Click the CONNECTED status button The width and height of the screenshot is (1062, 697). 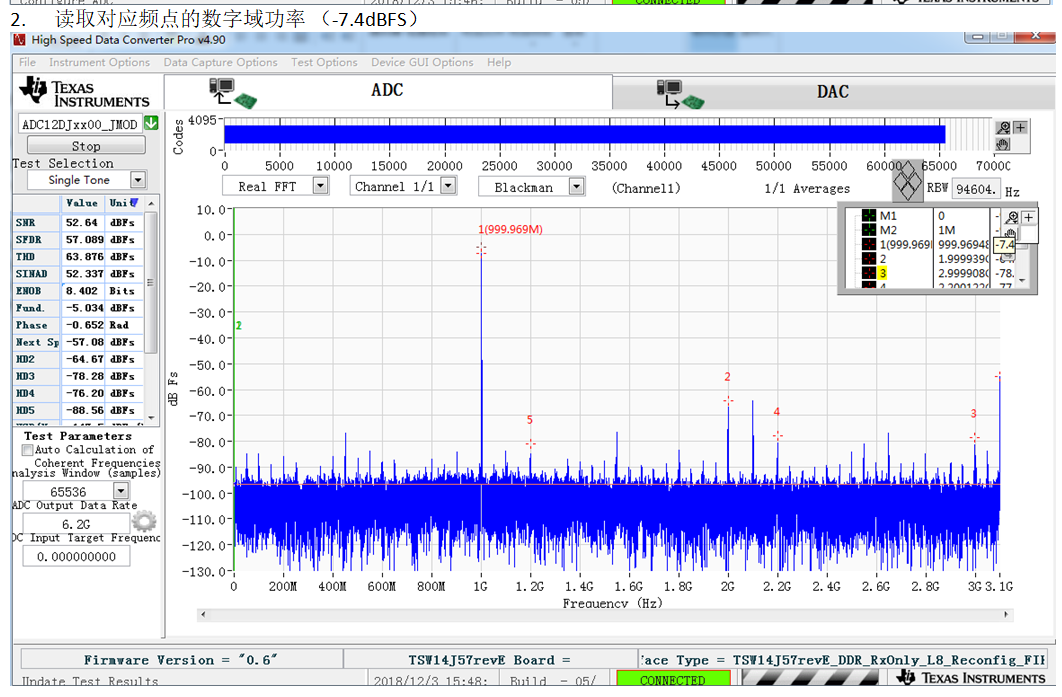click(x=673, y=679)
